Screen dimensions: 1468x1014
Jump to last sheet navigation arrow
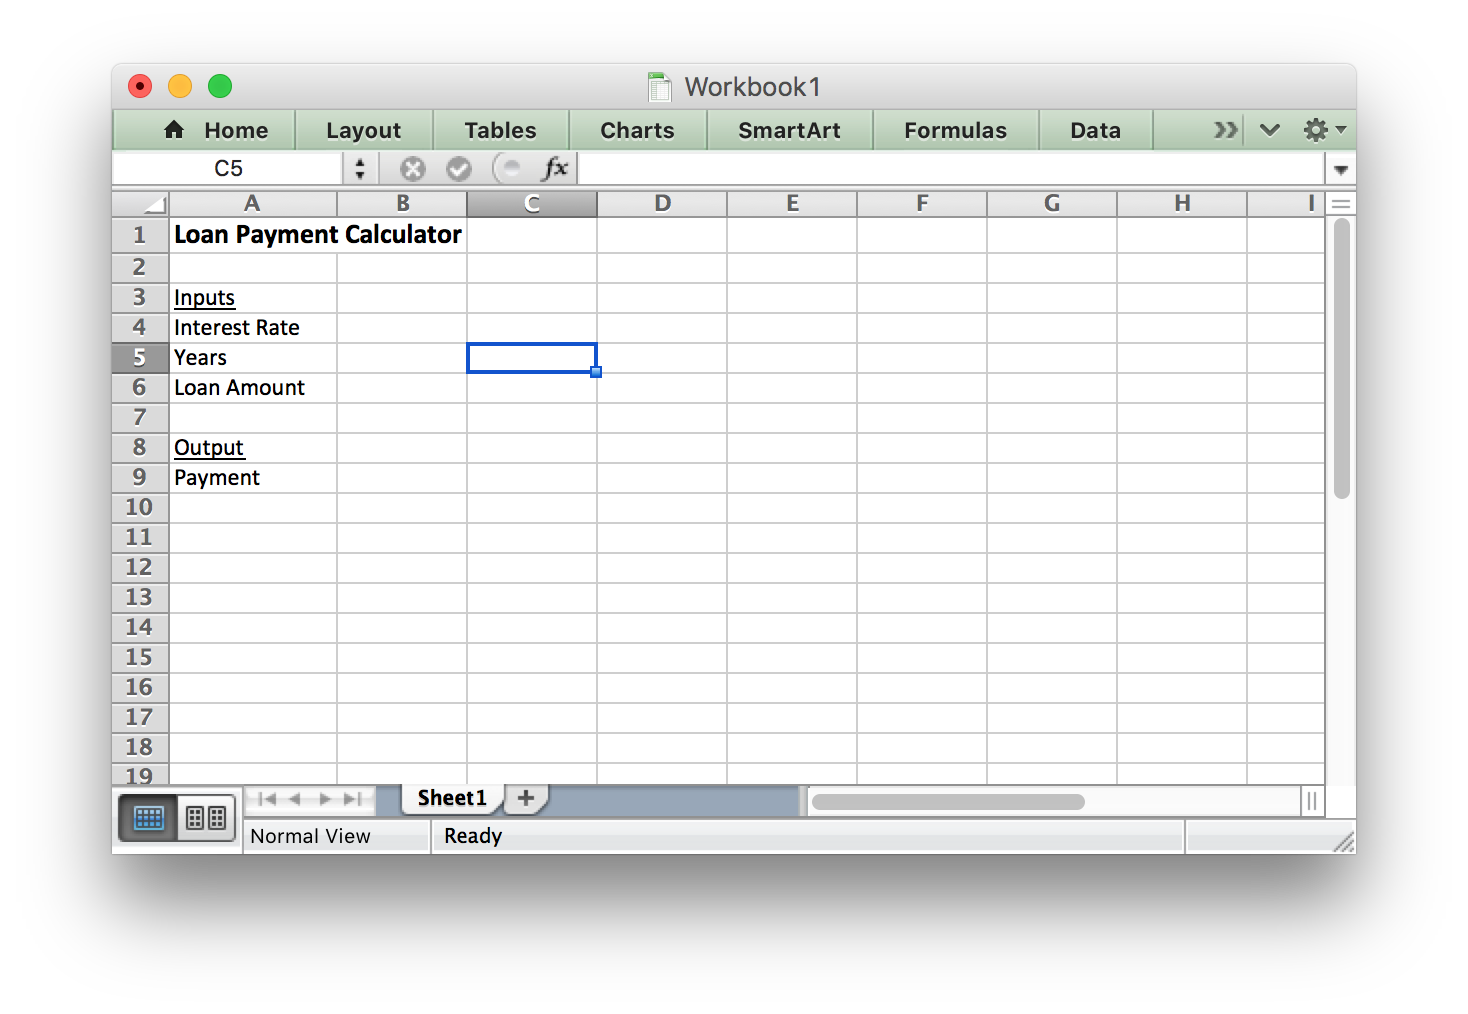353,799
